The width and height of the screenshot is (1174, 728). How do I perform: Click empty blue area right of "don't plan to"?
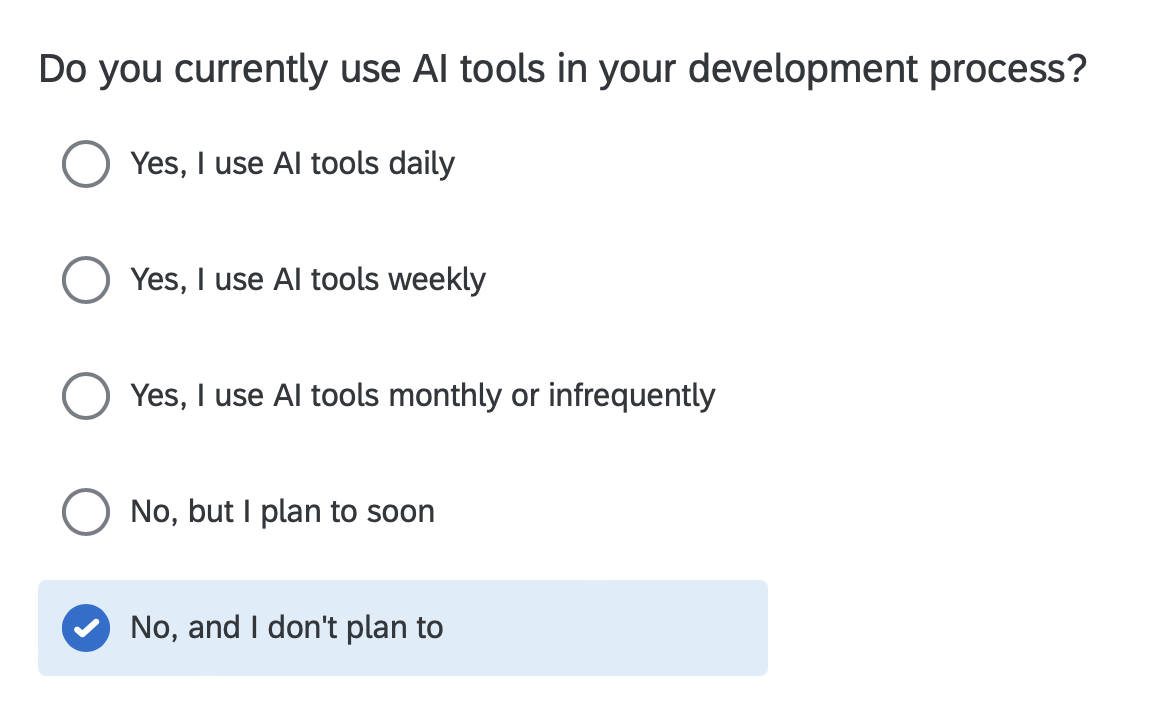point(606,628)
